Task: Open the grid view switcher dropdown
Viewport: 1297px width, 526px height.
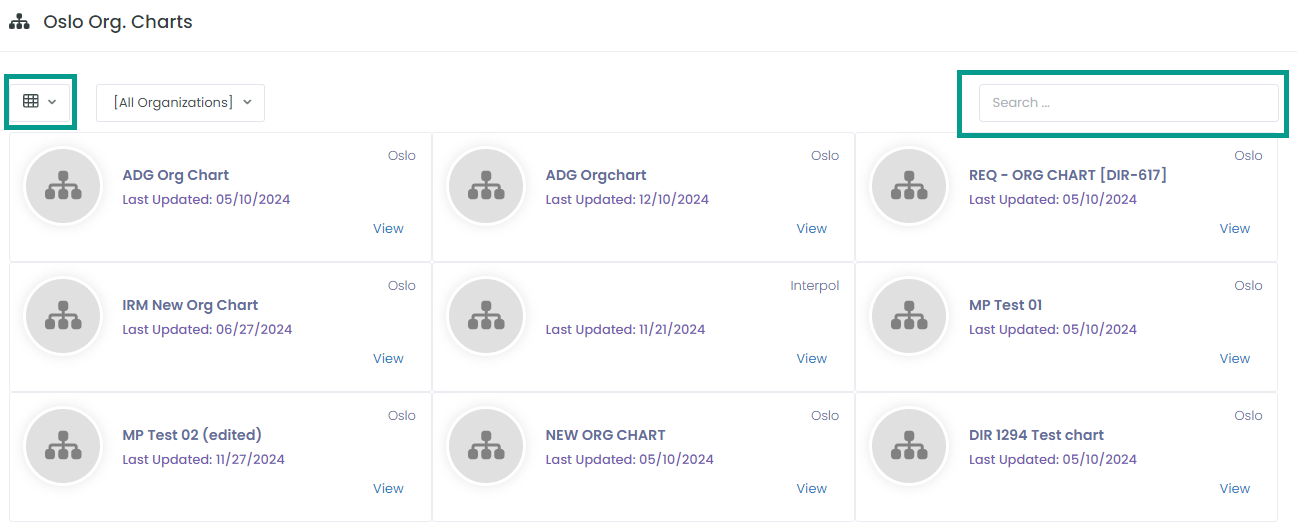Action: [x=40, y=102]
